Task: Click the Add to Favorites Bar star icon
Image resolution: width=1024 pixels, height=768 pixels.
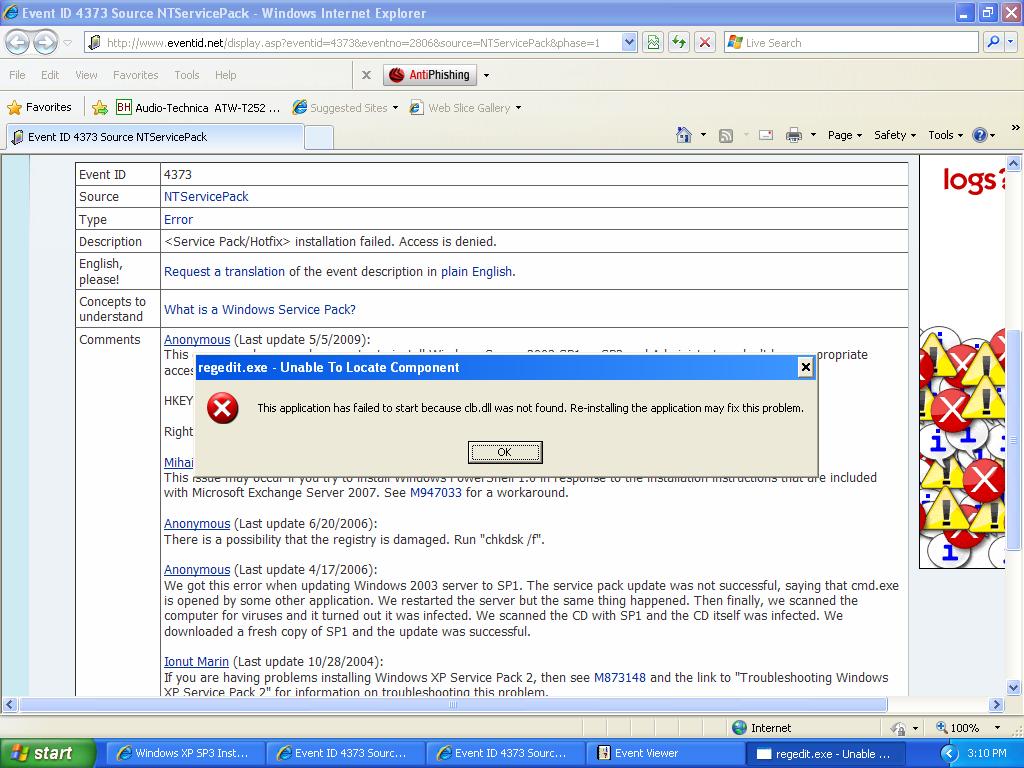Action: tap(100, 107)
